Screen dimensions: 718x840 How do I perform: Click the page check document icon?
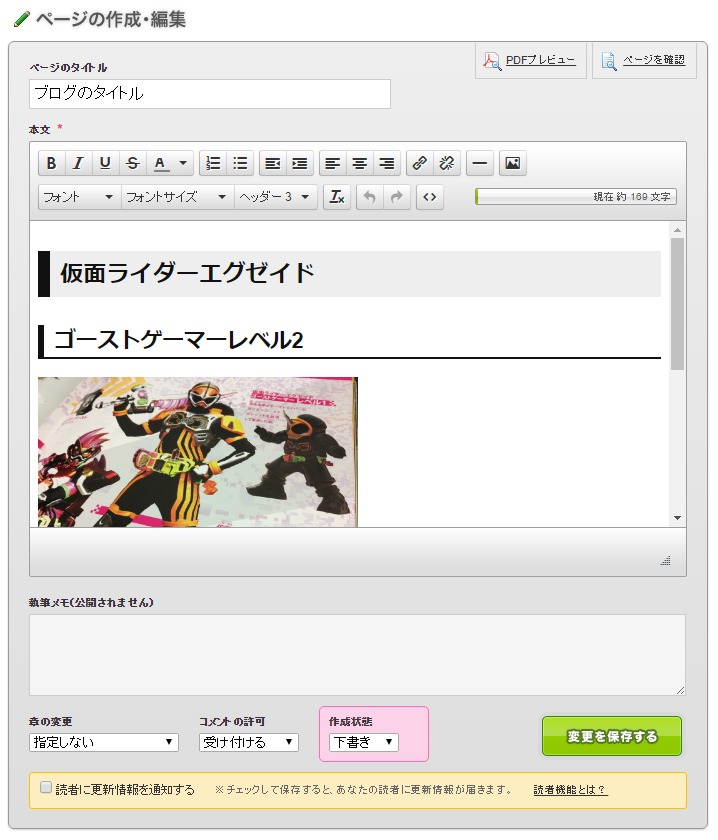pyautogui.click(x=609, y=61)
